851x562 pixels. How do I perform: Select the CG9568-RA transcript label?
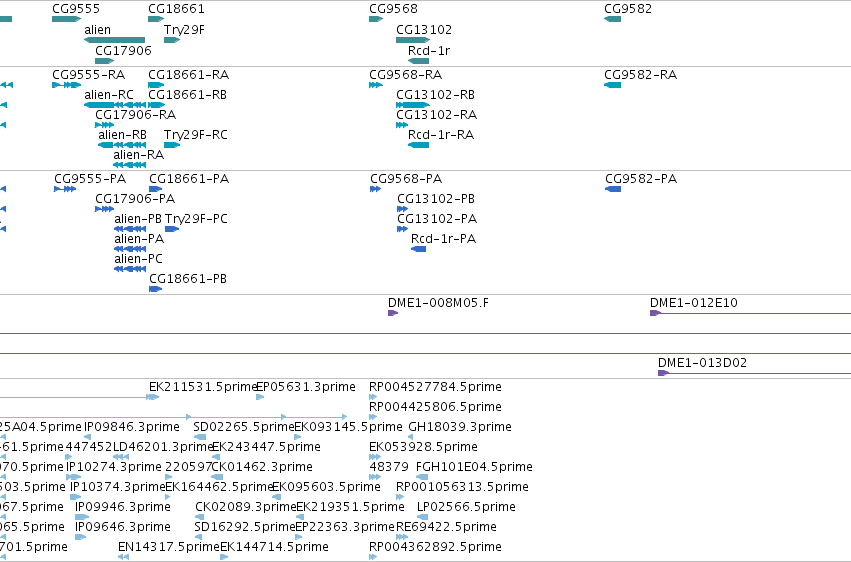pyautogui.click(x=405, y=74)
